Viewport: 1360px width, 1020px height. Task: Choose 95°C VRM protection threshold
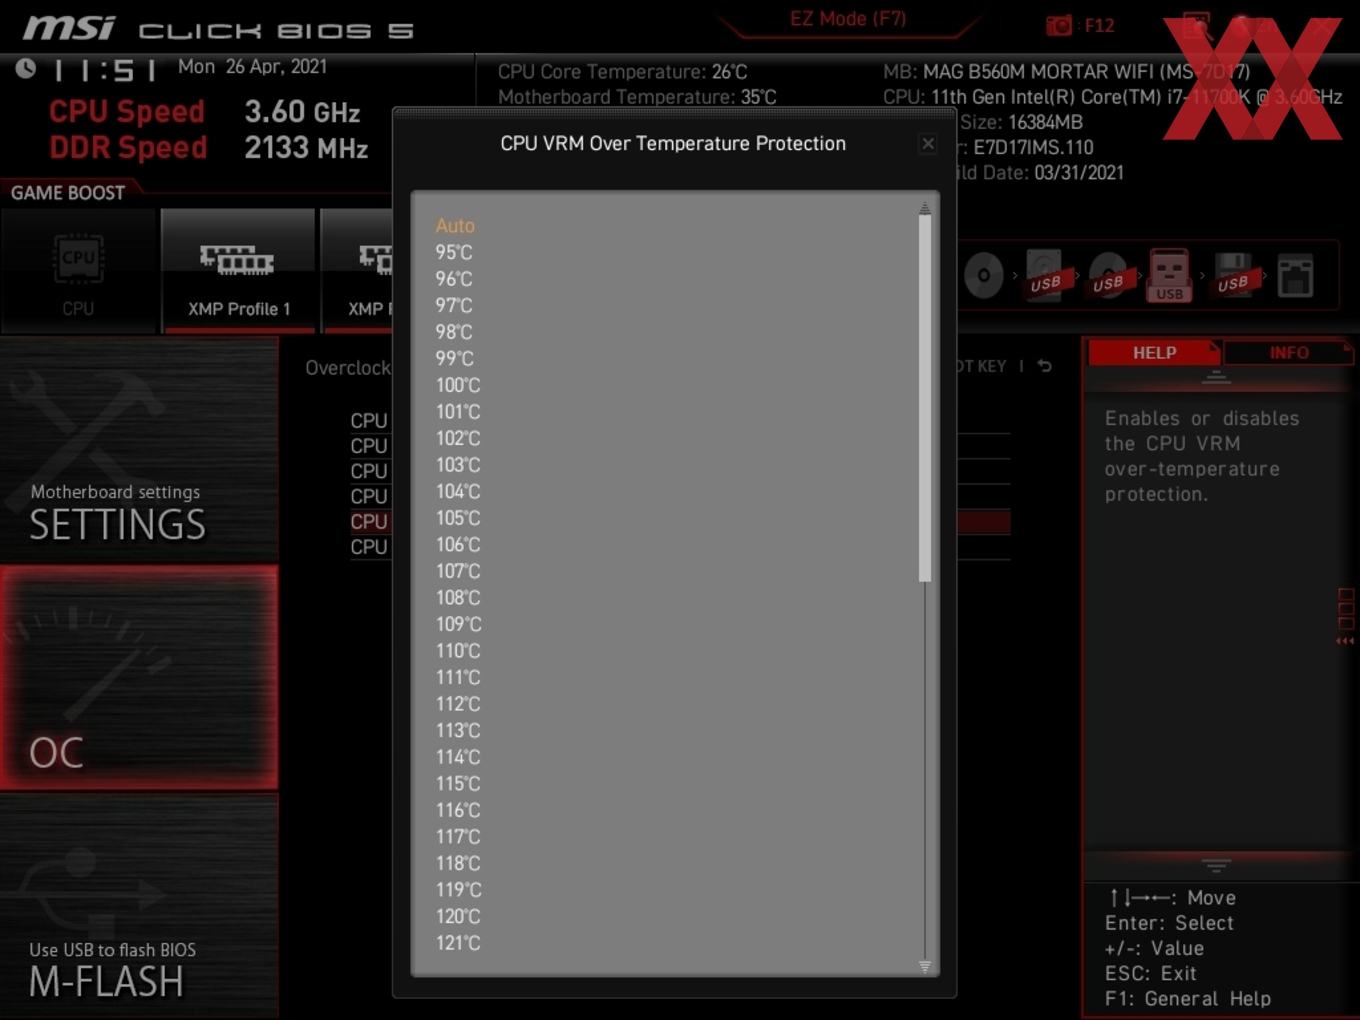[x=454, y=253]
